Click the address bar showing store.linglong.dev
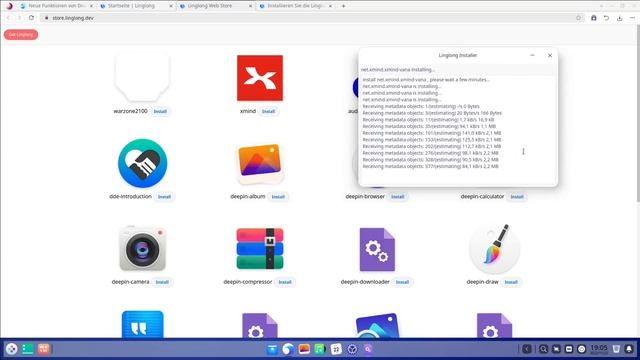The height and width of the screenshot is (360, 640). pyautogui.click(x=312, y=18)
